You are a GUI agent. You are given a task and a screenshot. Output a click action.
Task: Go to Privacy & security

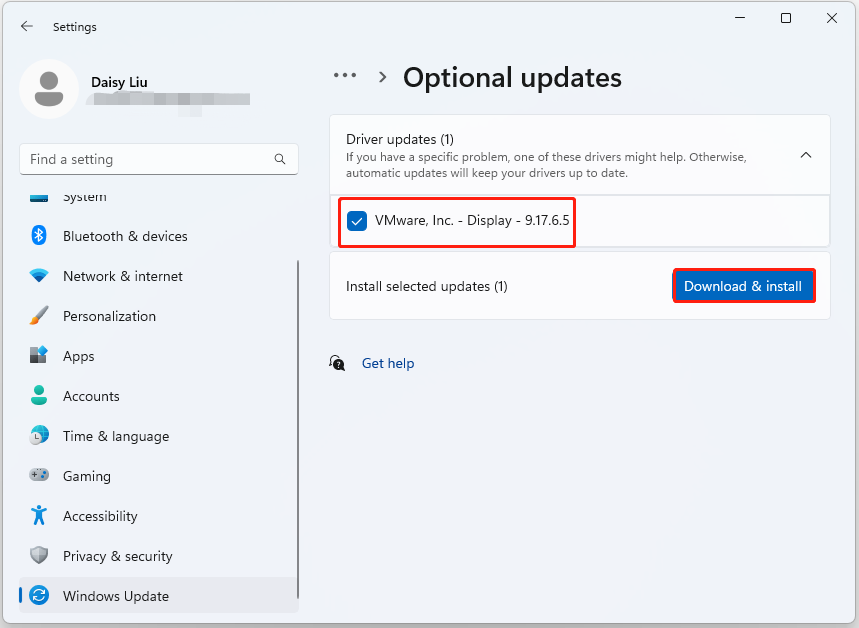(x=159, y=556)
